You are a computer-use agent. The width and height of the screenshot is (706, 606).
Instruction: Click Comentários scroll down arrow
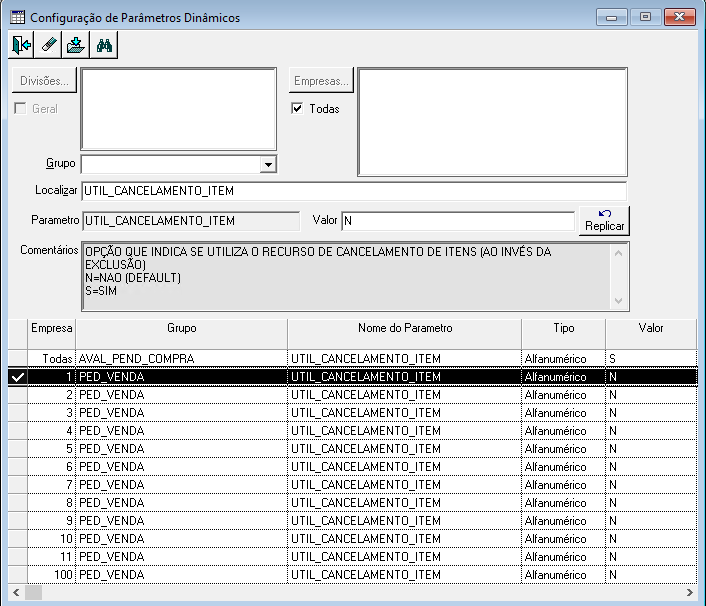(x=619, y=300)
